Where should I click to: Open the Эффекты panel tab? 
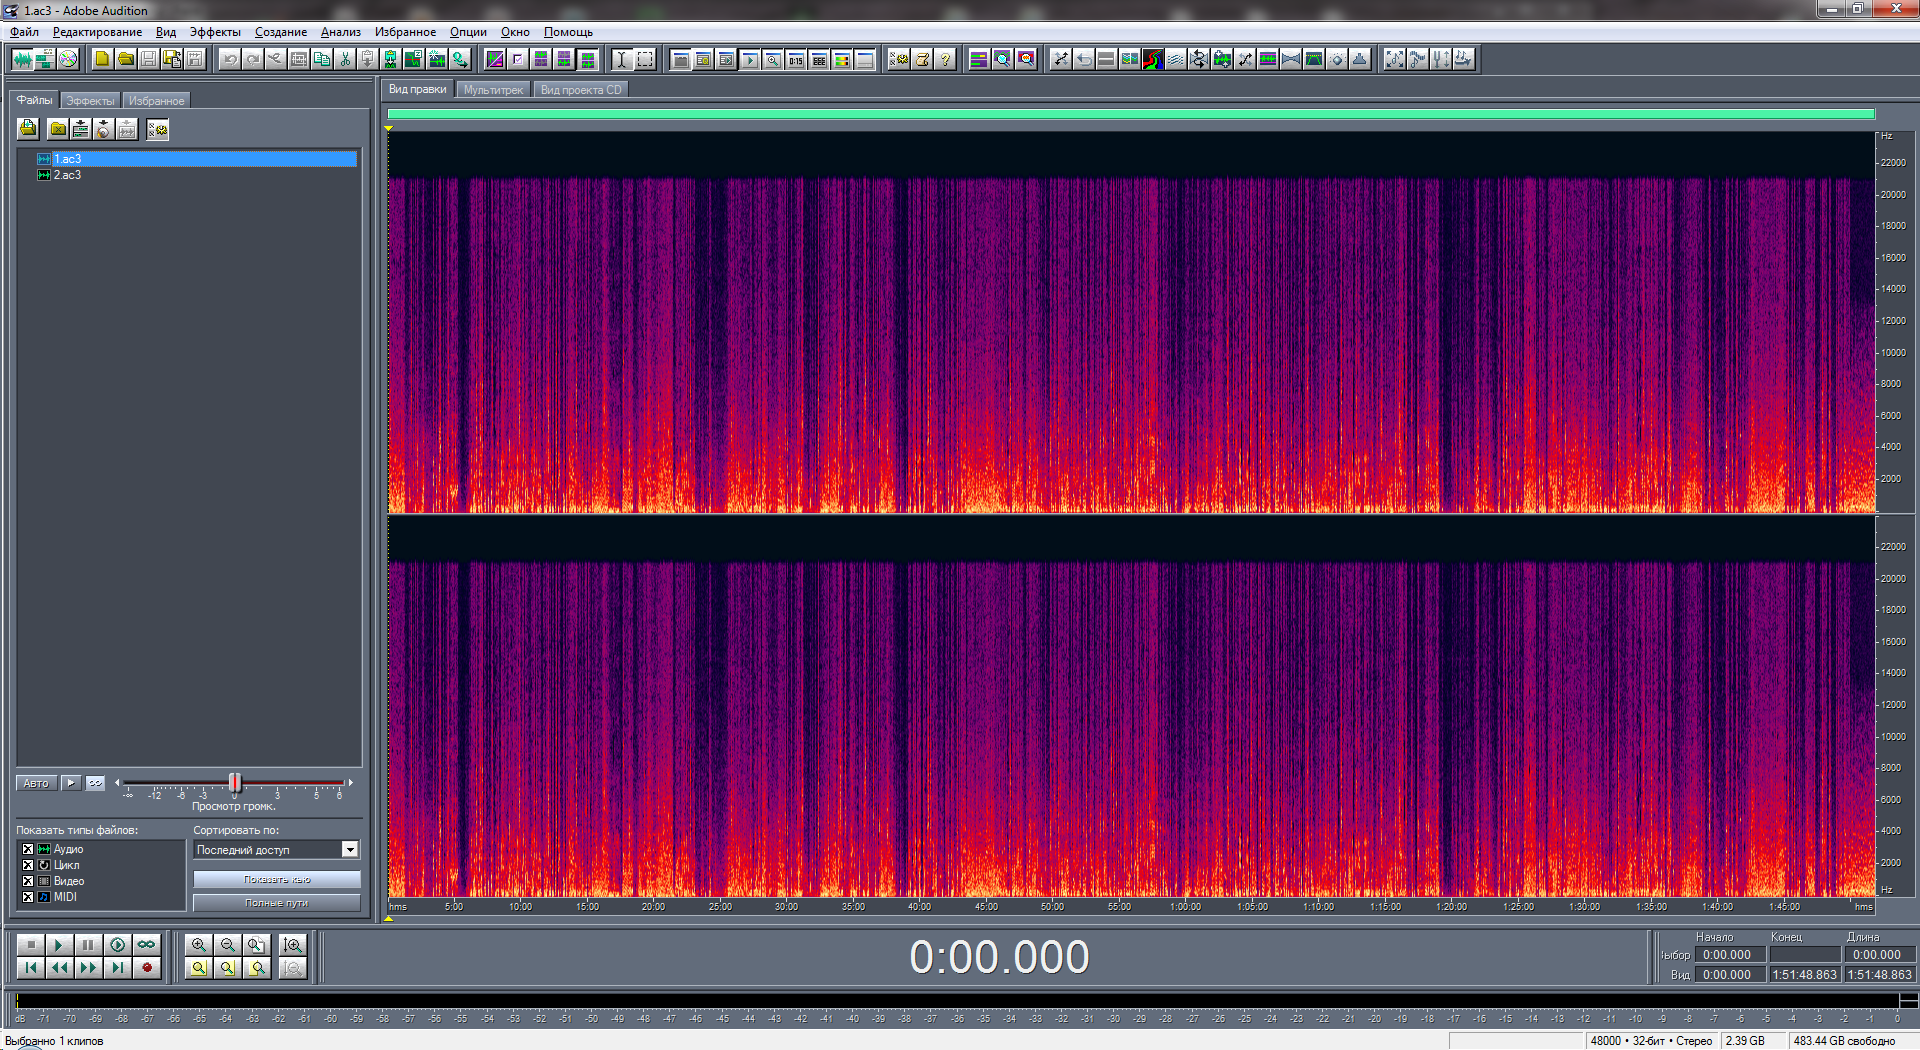pos(90,101)
